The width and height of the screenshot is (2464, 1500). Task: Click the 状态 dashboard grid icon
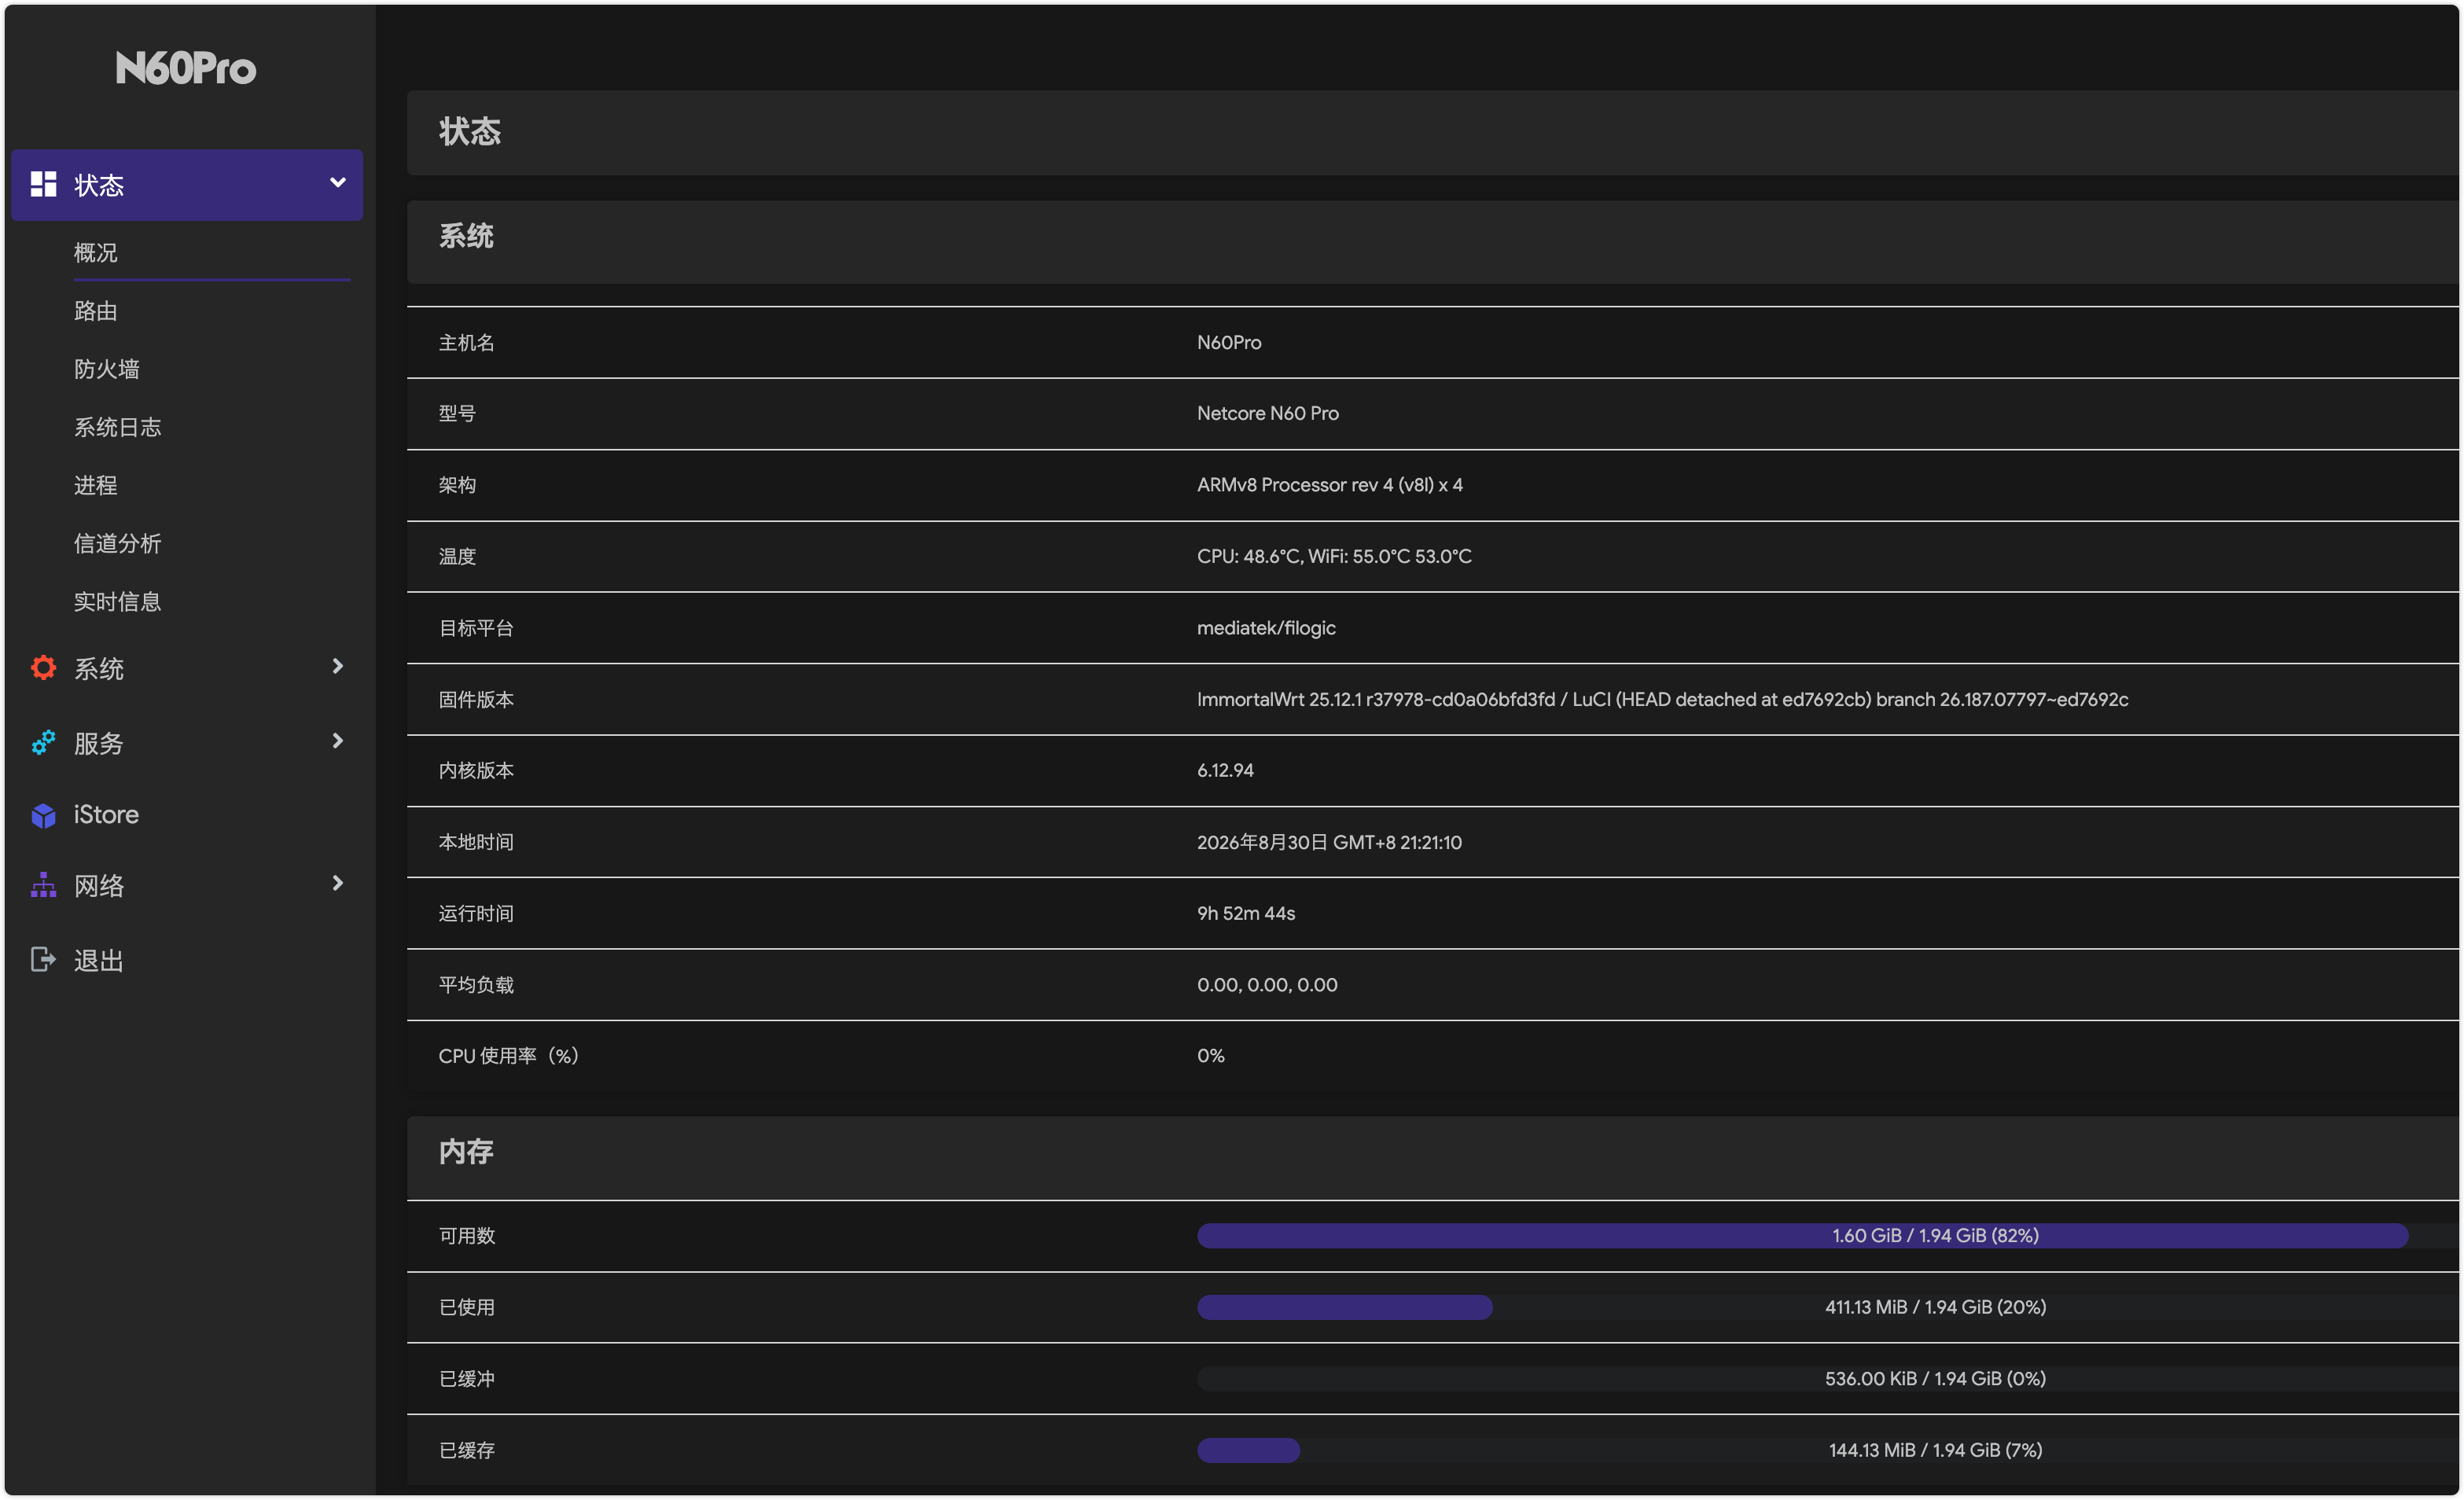pyautogui.click(x=43, y=184)
